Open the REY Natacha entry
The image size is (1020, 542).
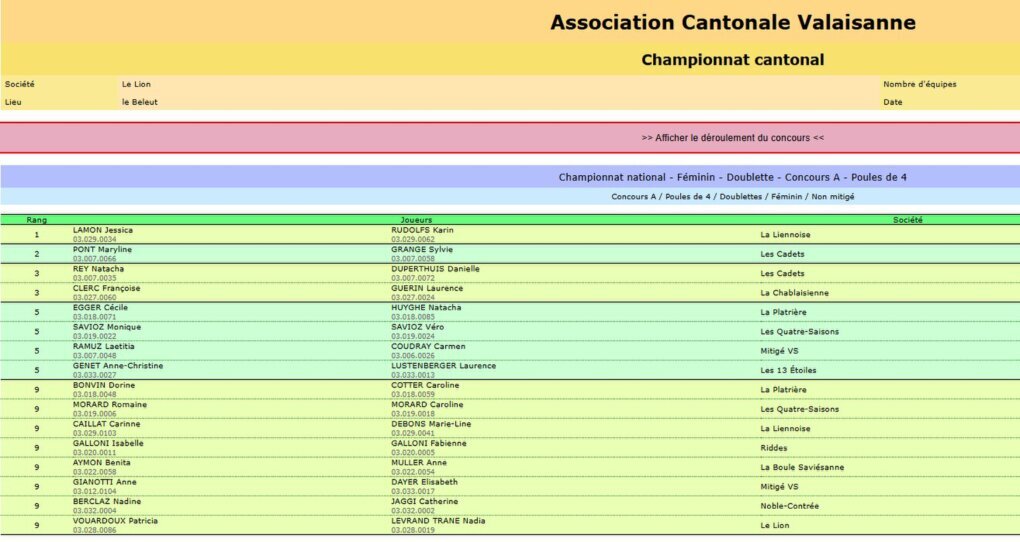[x=98, y=269]
